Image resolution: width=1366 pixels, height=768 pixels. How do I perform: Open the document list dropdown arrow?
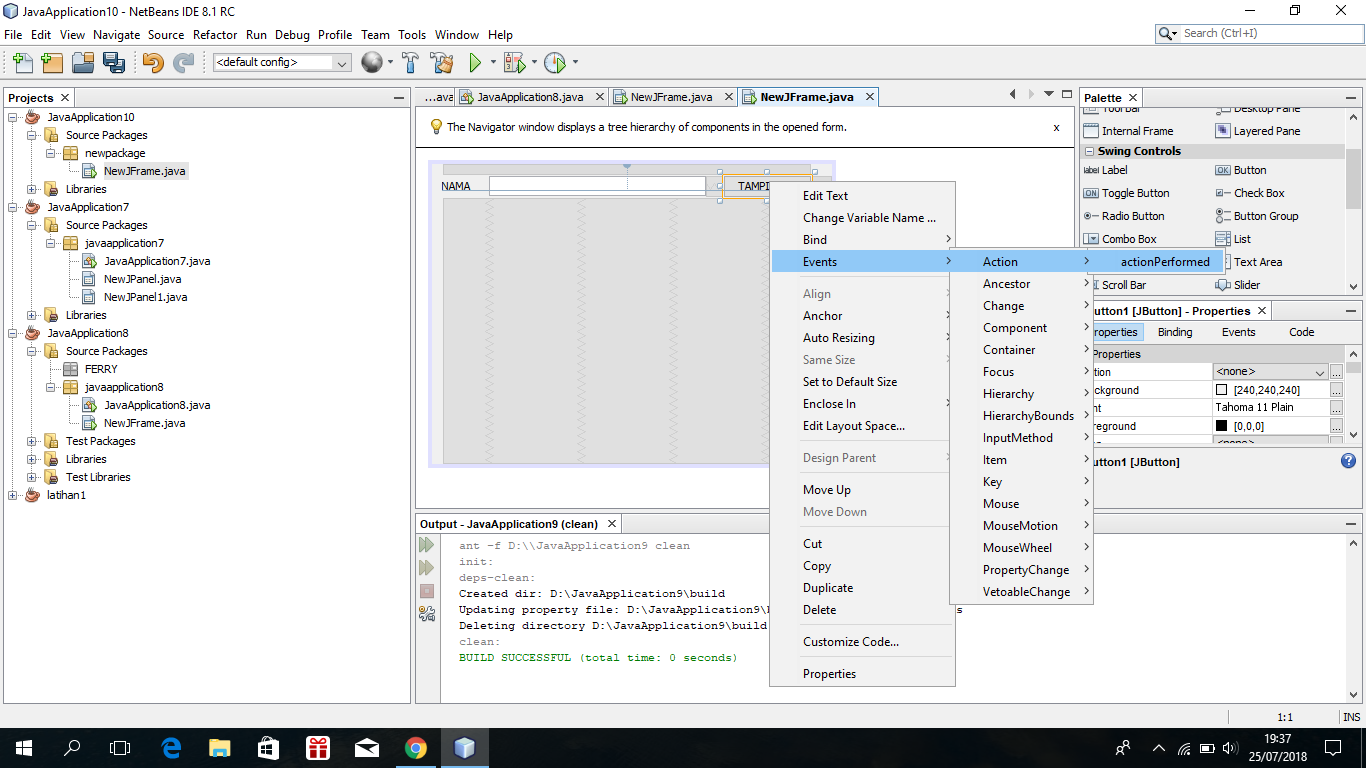click(x=1049, y=94)
